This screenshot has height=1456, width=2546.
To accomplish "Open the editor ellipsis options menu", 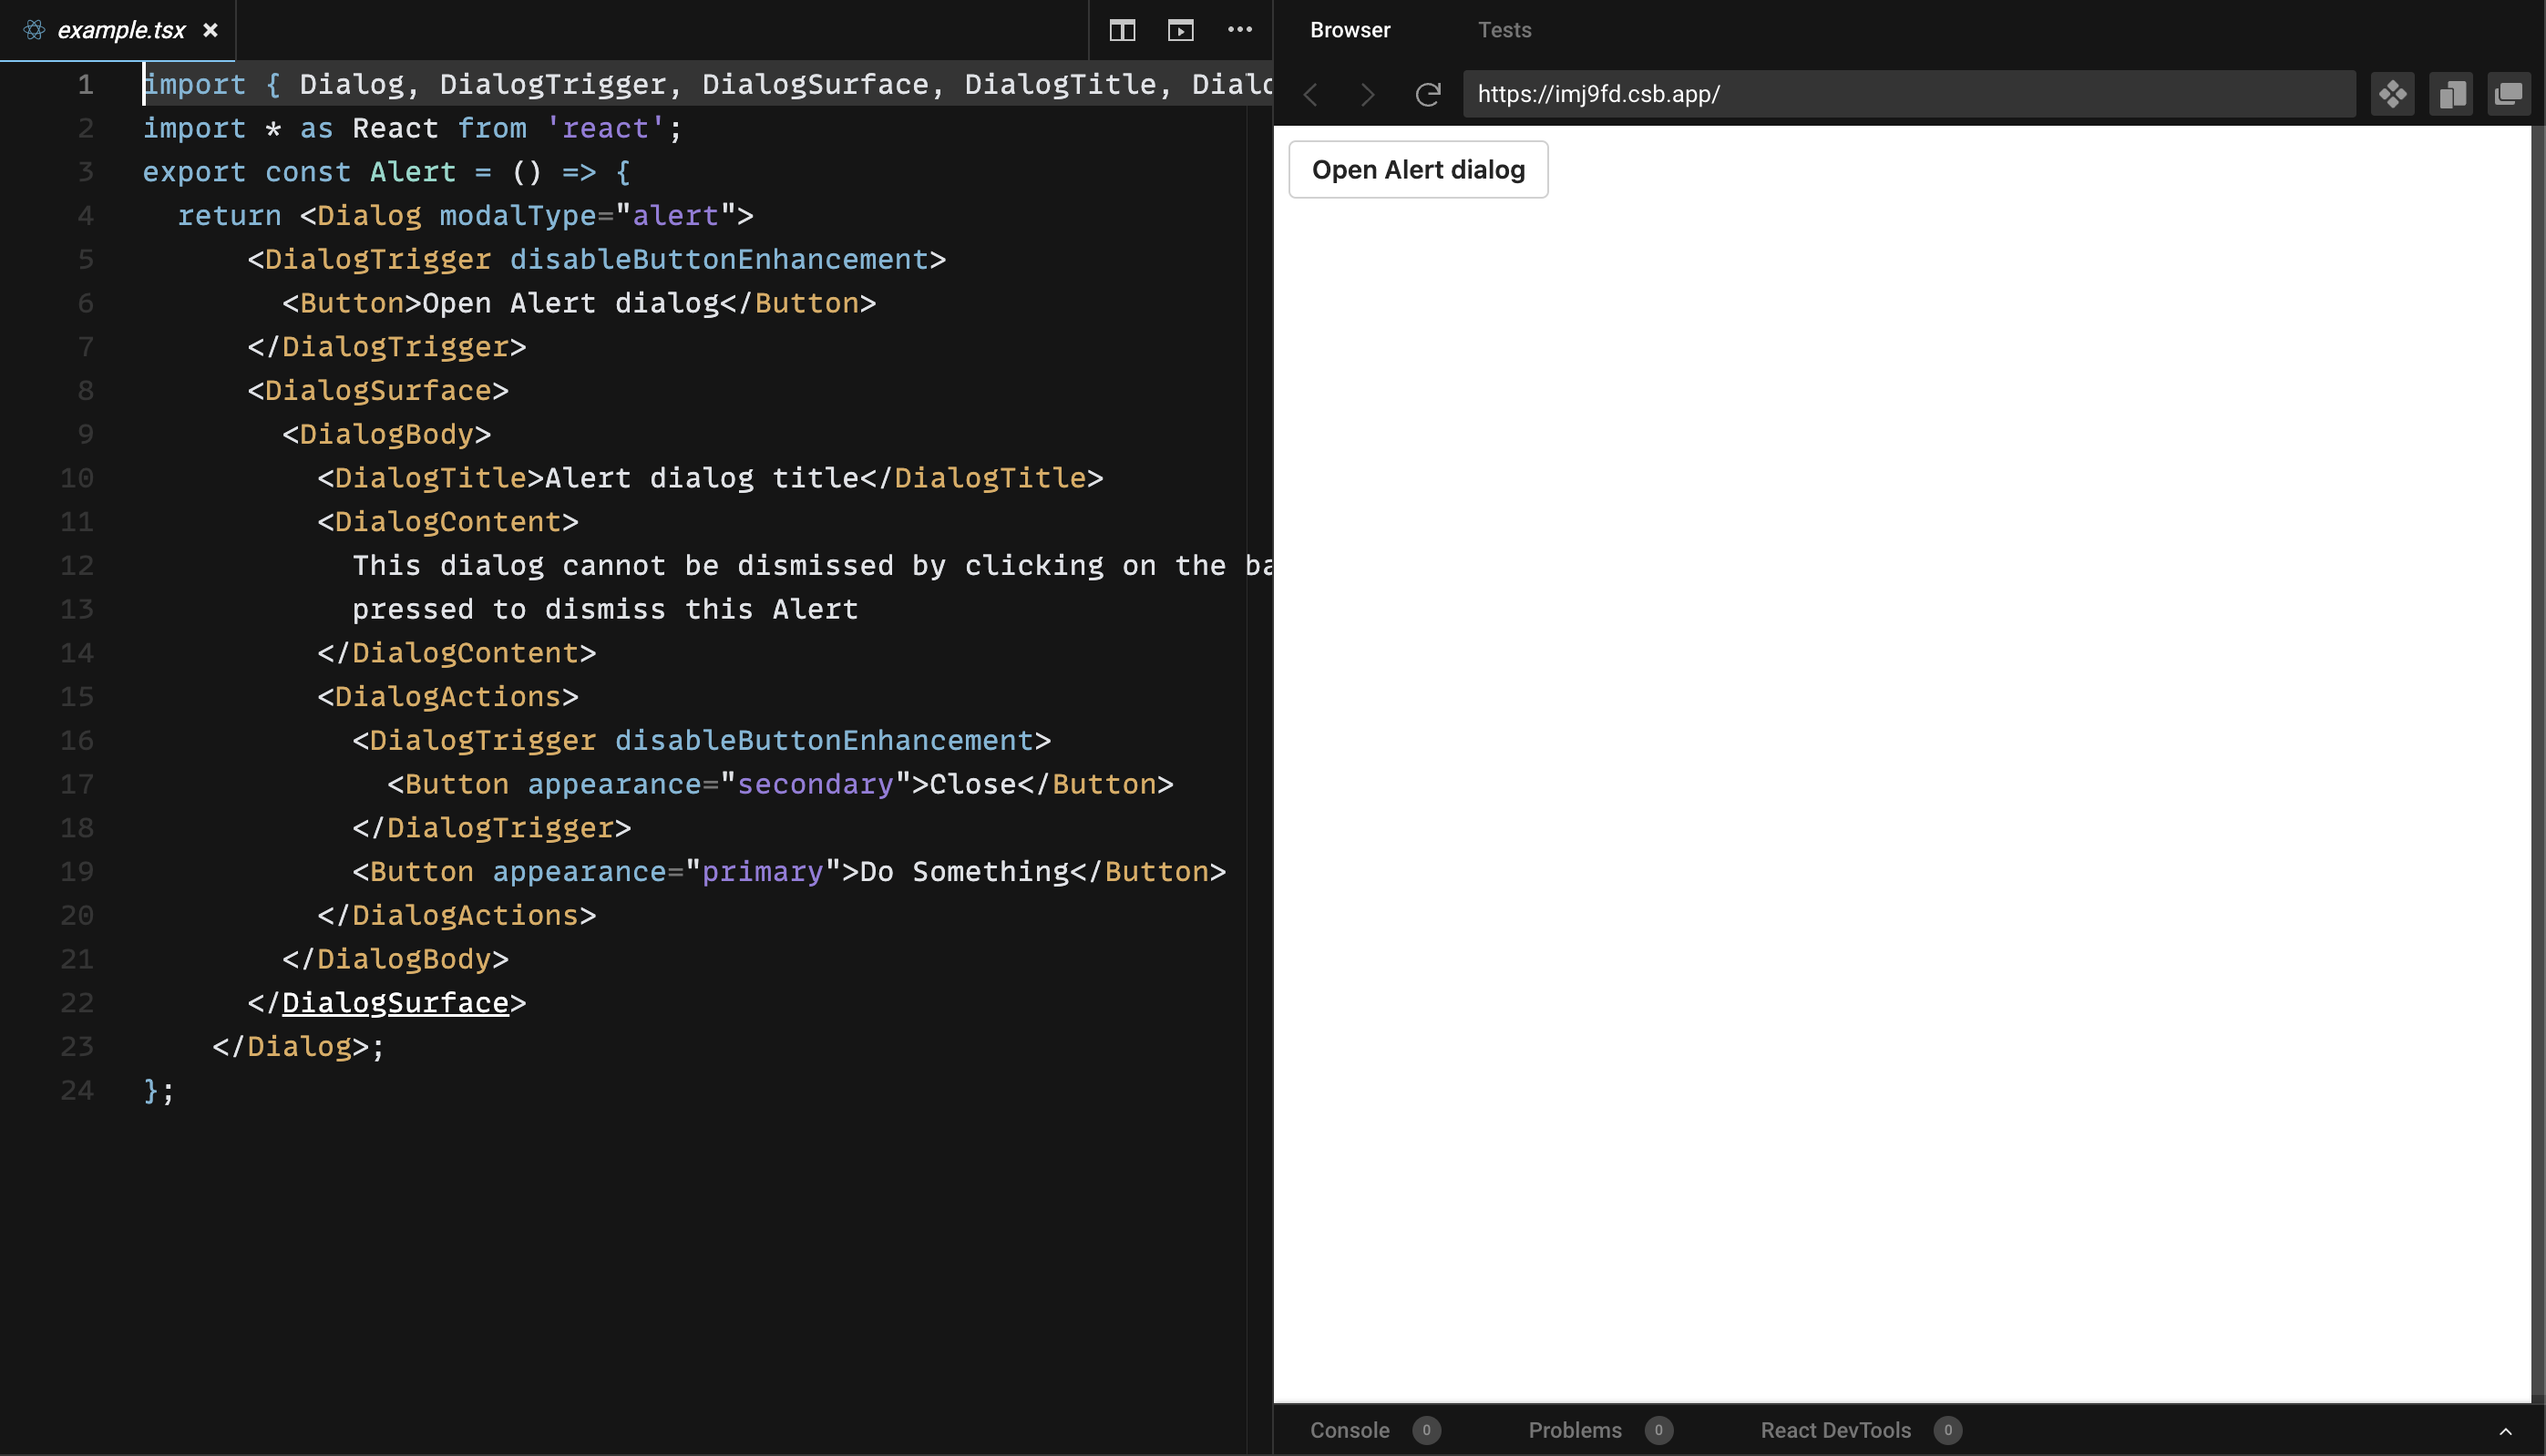I will [1240, 30].
